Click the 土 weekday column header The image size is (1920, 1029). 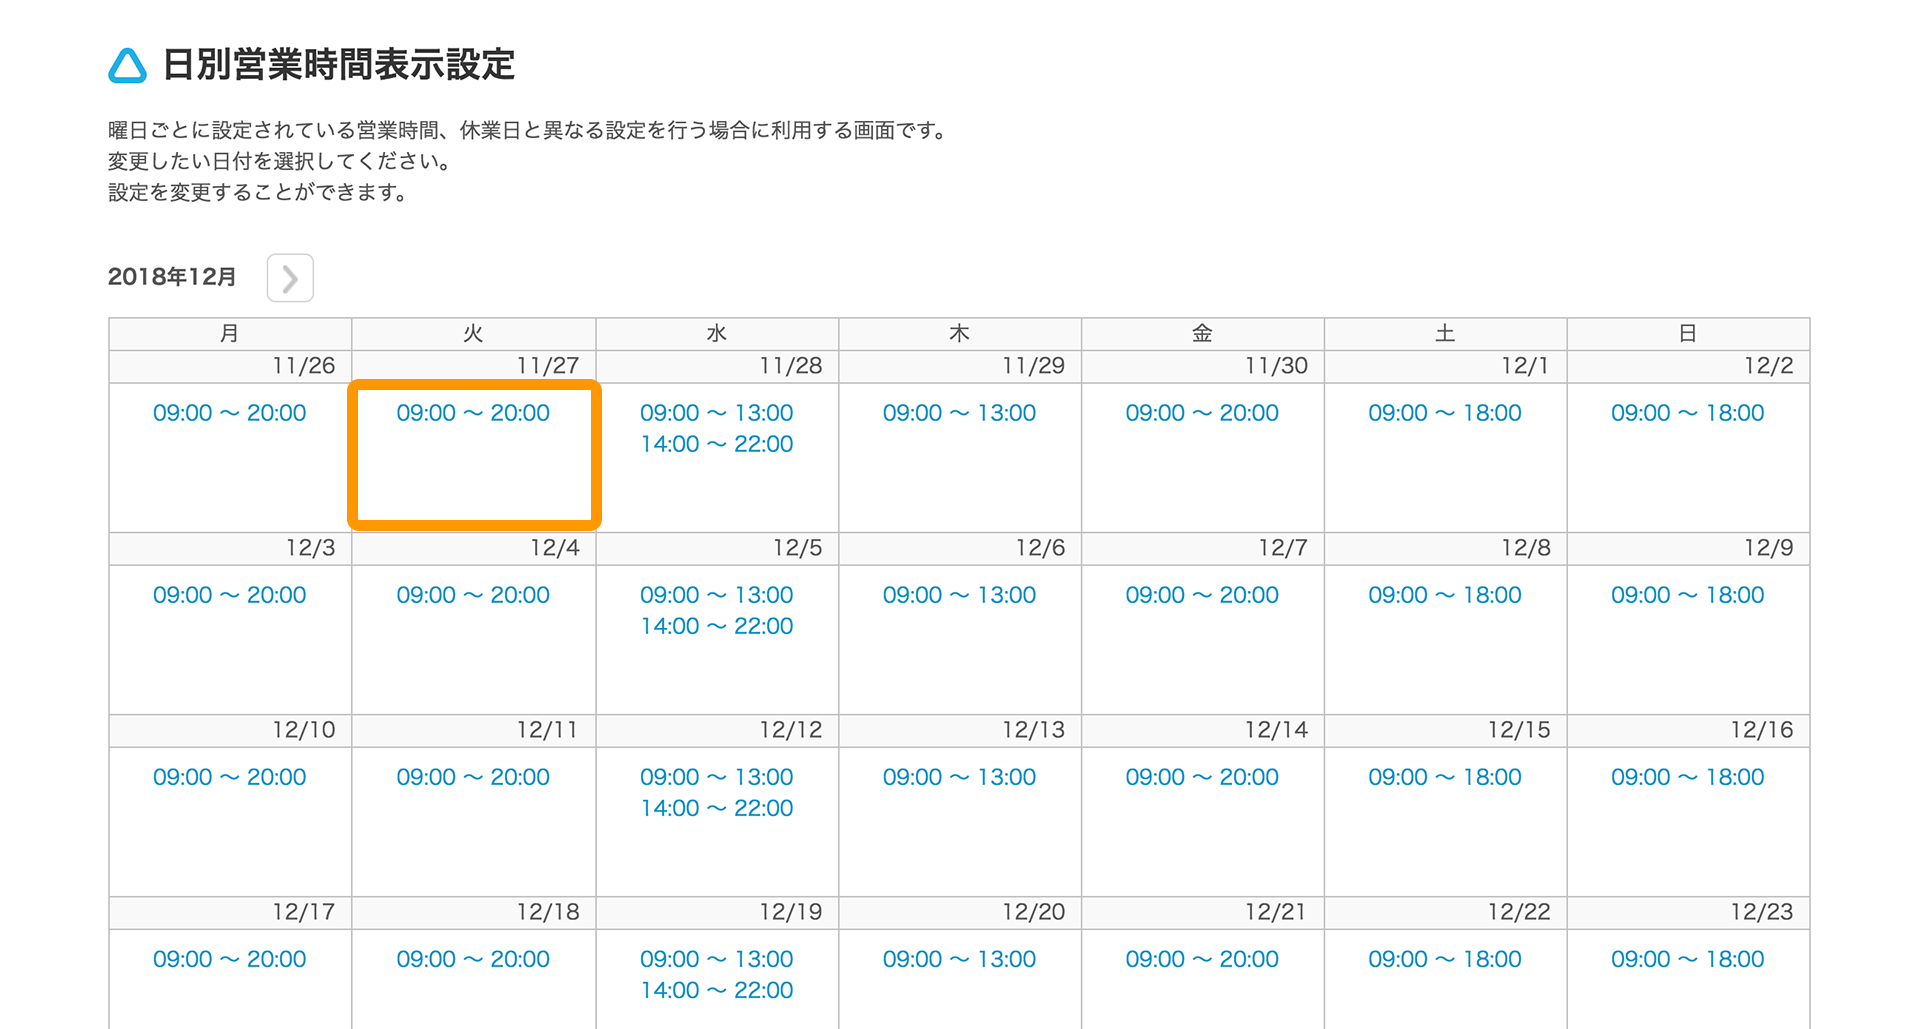coord(1445,334)
